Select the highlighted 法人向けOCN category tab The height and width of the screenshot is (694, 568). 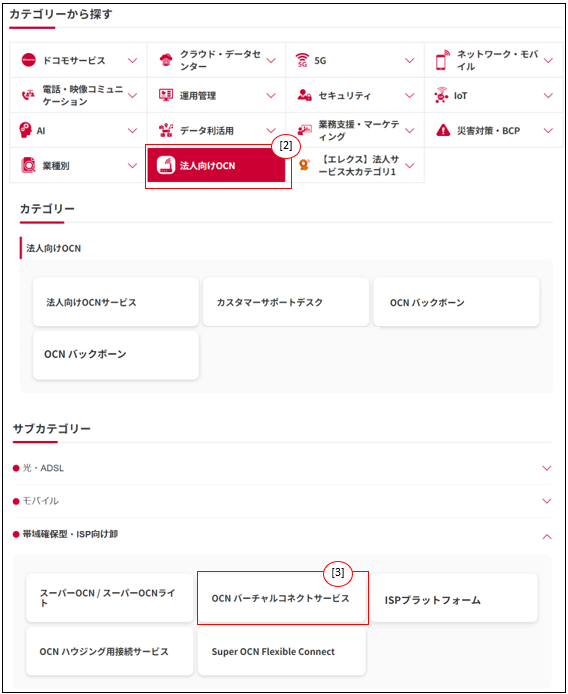[216, 165]
